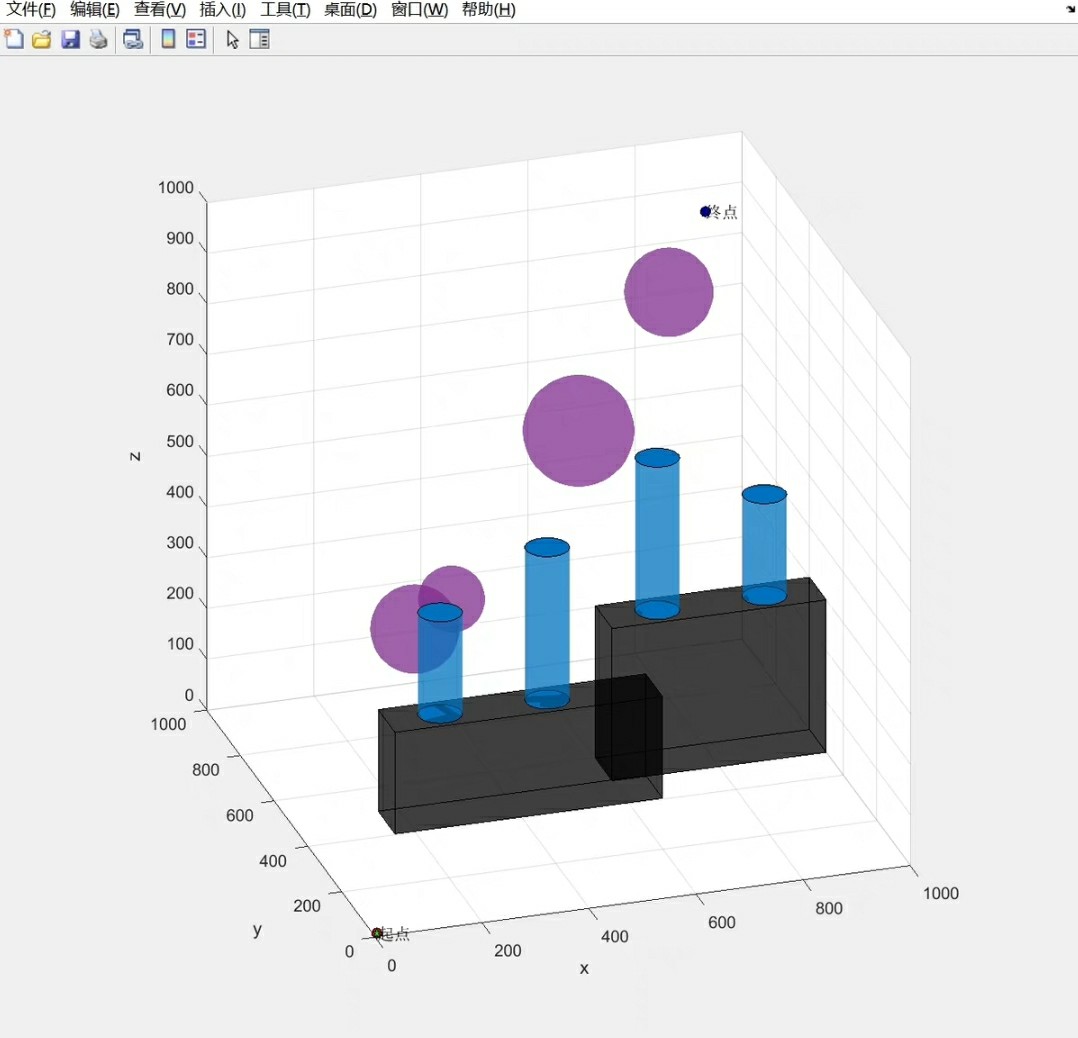Viewport: 1078px width, 1038px height.
Task: Select the large purple sphere in the middle
Action: click(578, 430)
